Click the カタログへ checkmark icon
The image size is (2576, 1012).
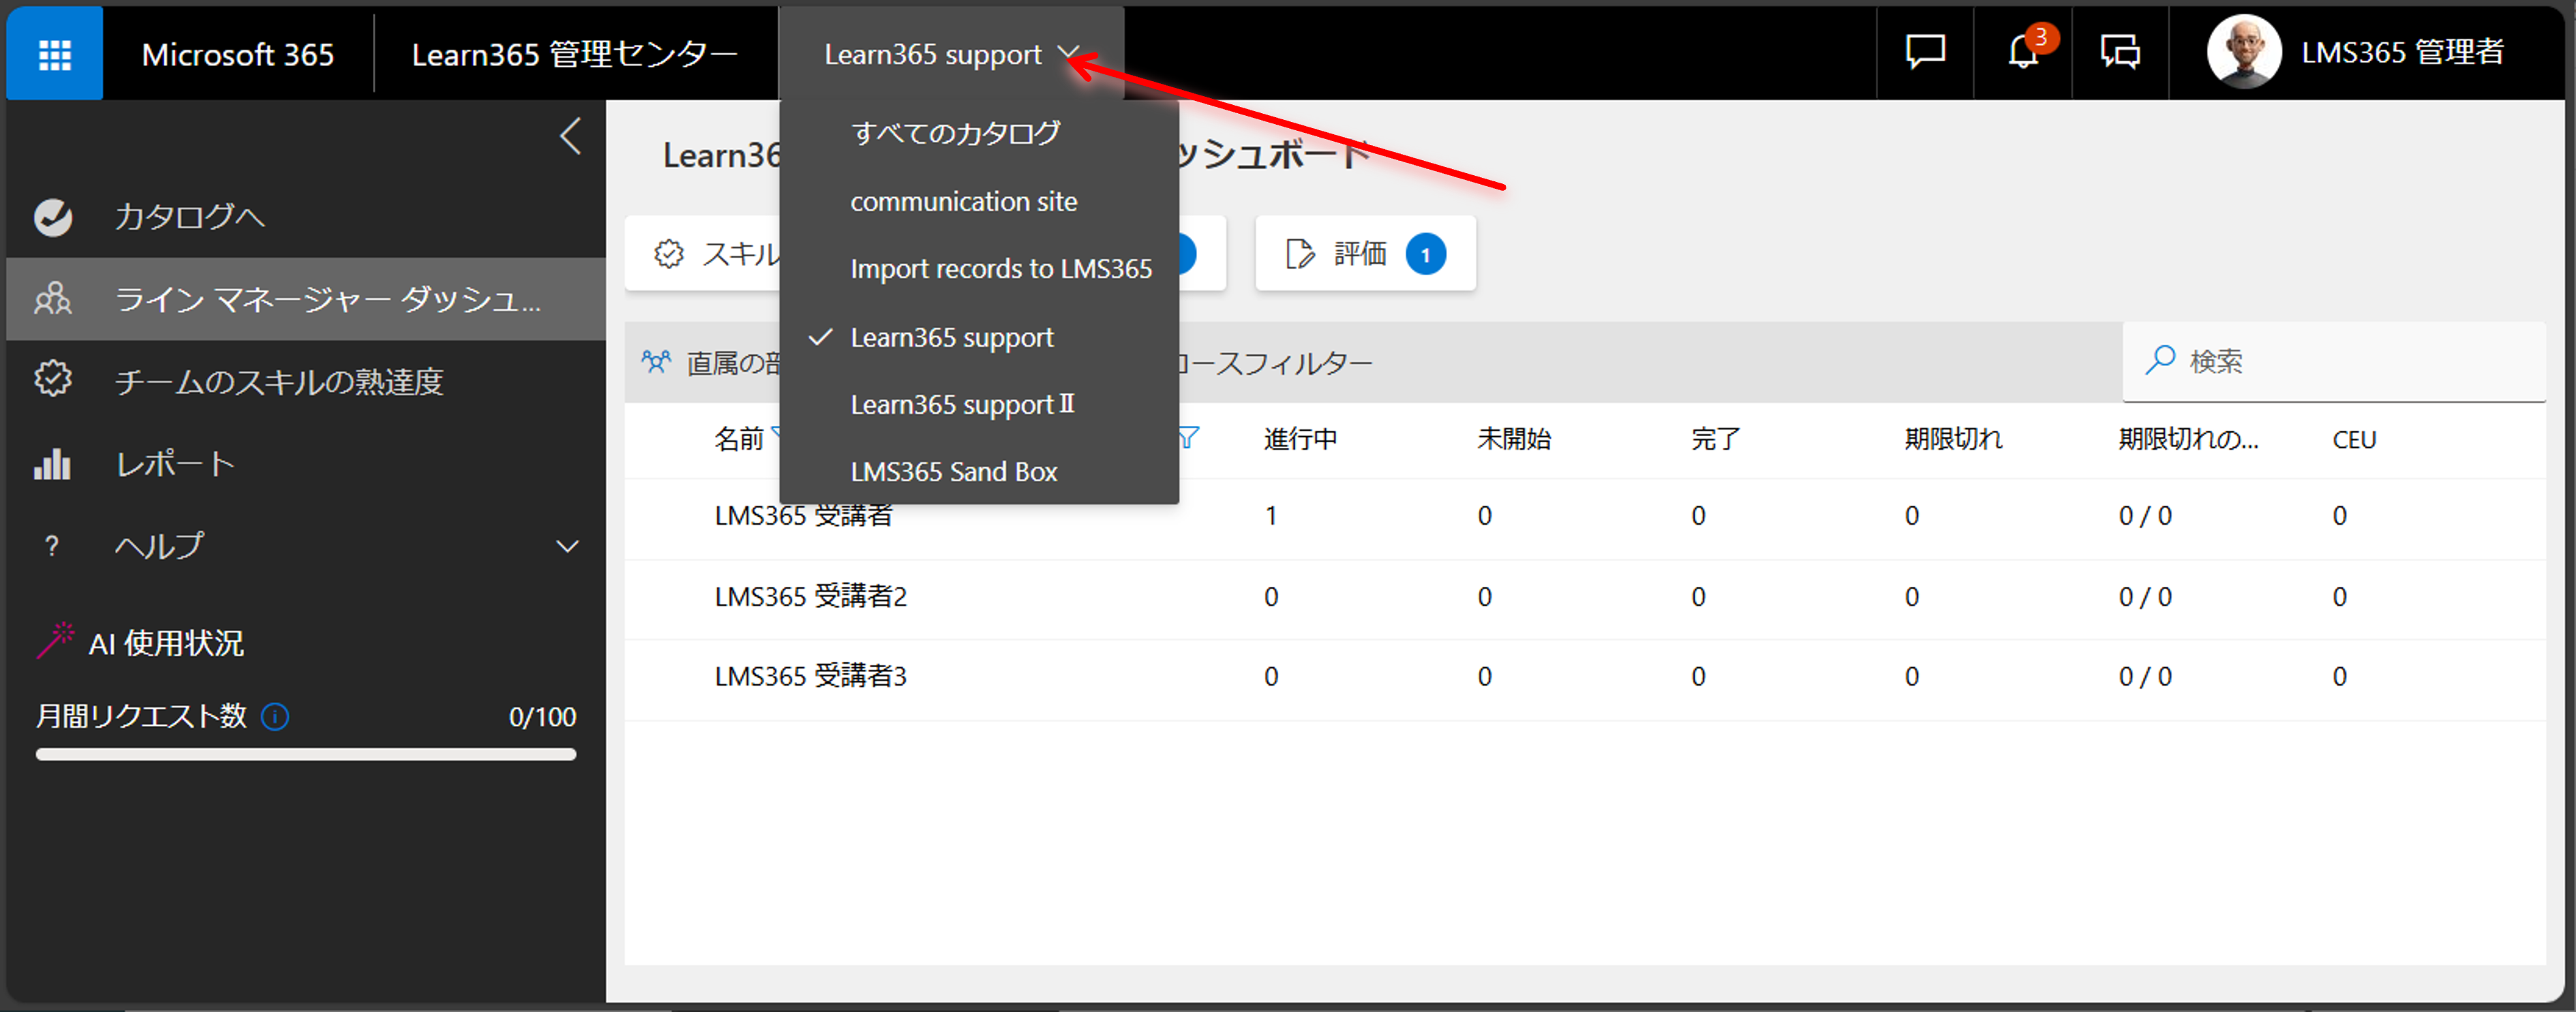pos(53,217)
